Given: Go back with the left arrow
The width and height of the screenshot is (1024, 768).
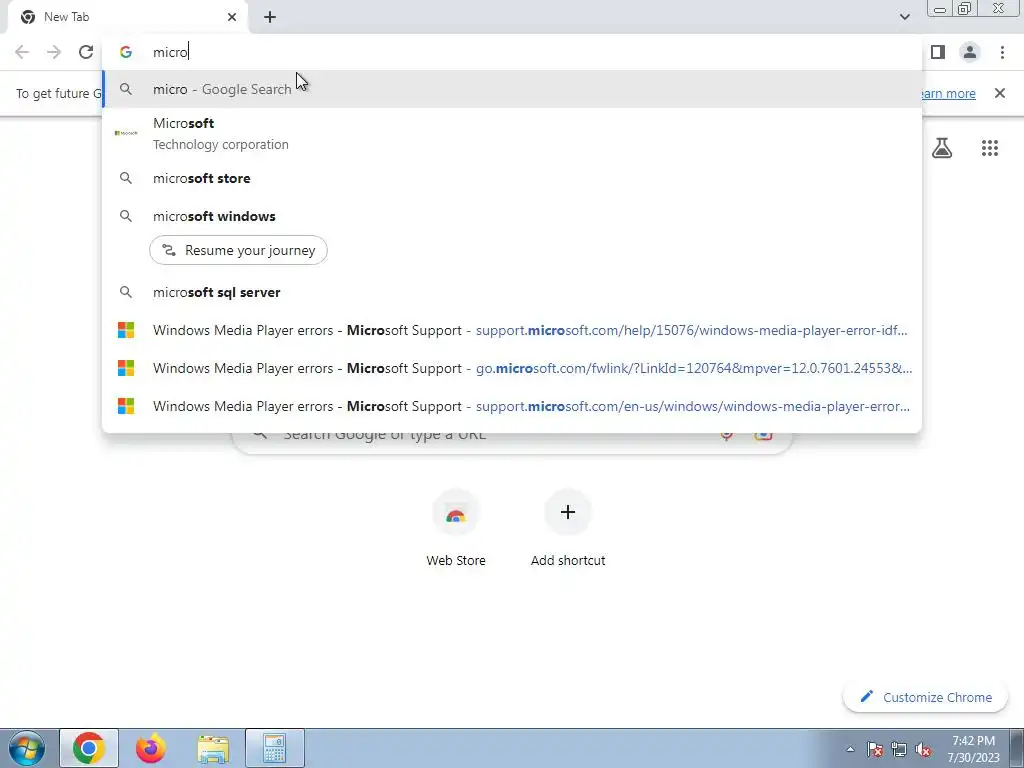Looking at the screenshot, I should [22, 52].
